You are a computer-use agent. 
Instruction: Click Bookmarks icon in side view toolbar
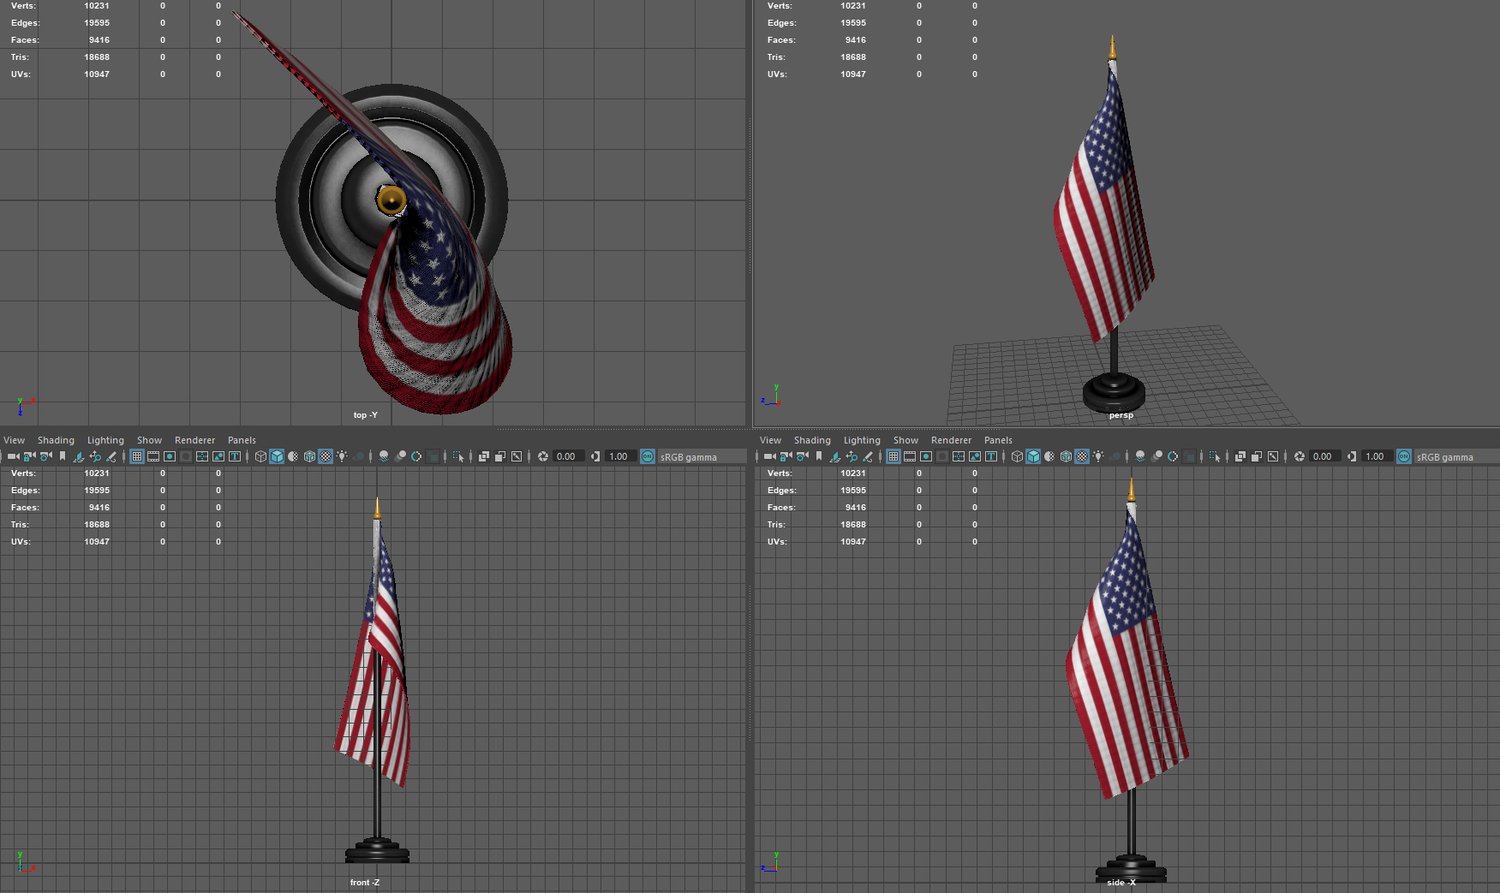(818, 456)
